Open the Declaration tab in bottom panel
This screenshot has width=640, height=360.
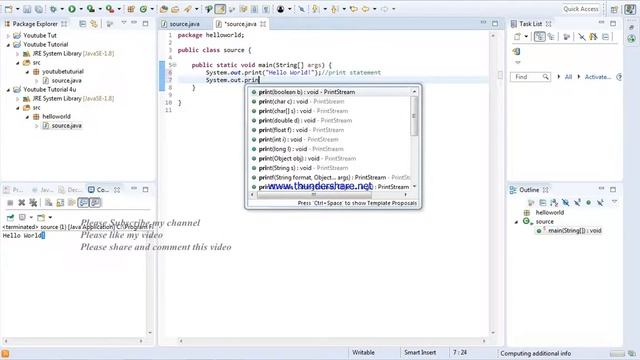tap(70, 190)
